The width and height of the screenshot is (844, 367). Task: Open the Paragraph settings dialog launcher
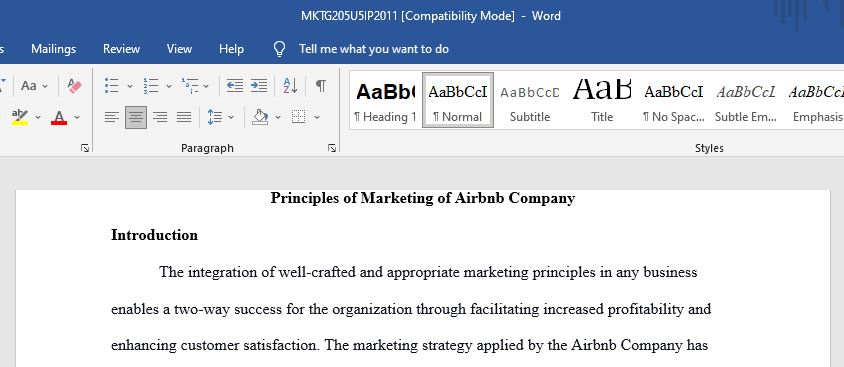click(332, 148)
